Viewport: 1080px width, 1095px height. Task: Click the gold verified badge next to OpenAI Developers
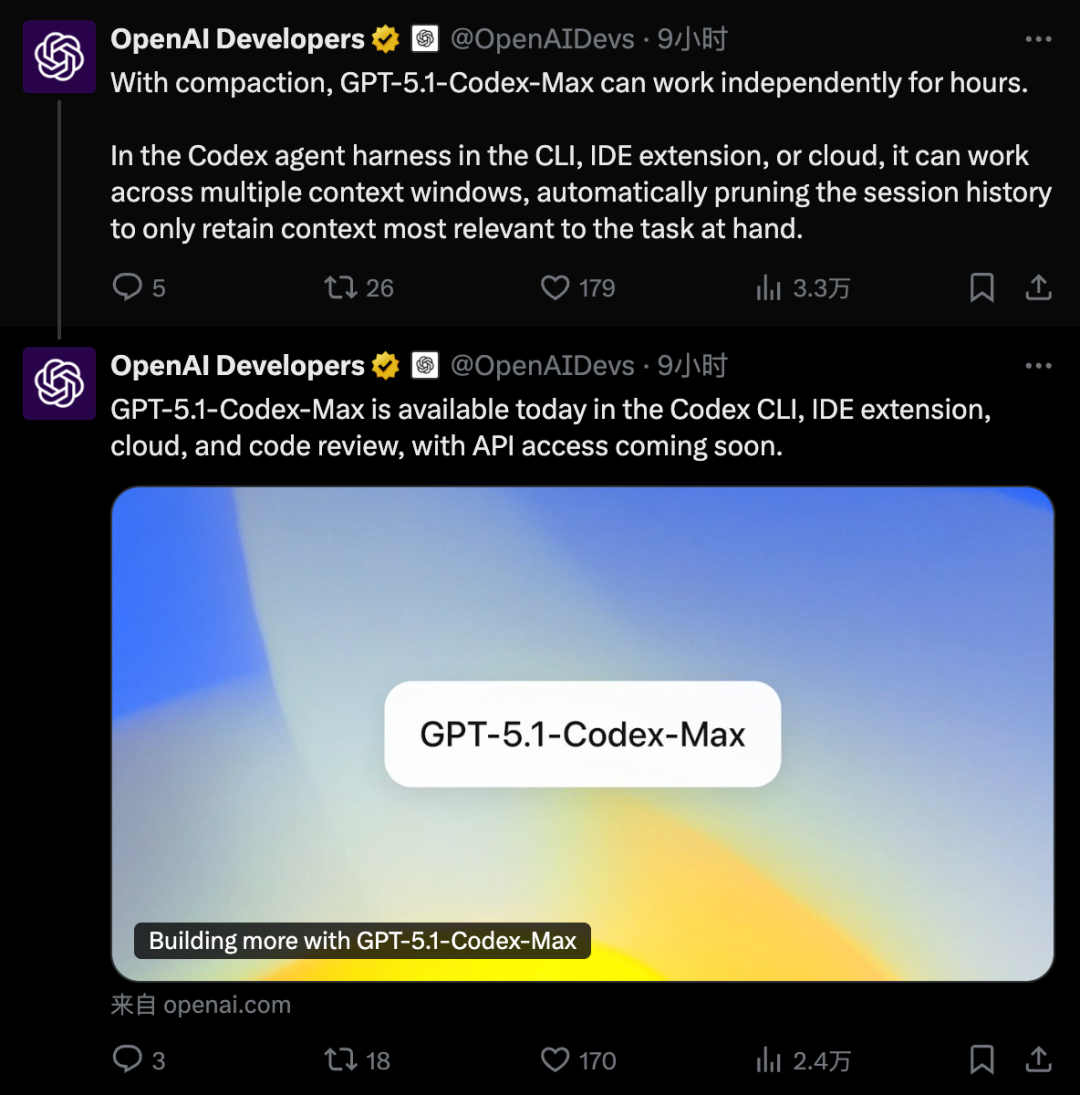[384, 38]
